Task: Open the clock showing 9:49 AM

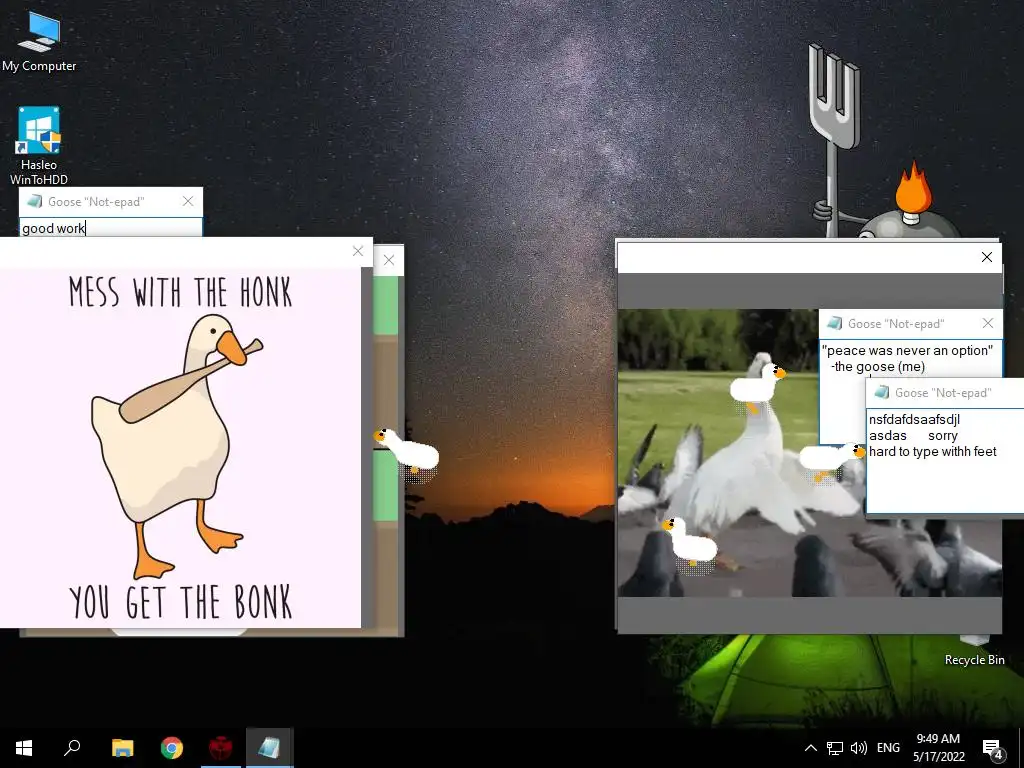Action: coord(938,739)
